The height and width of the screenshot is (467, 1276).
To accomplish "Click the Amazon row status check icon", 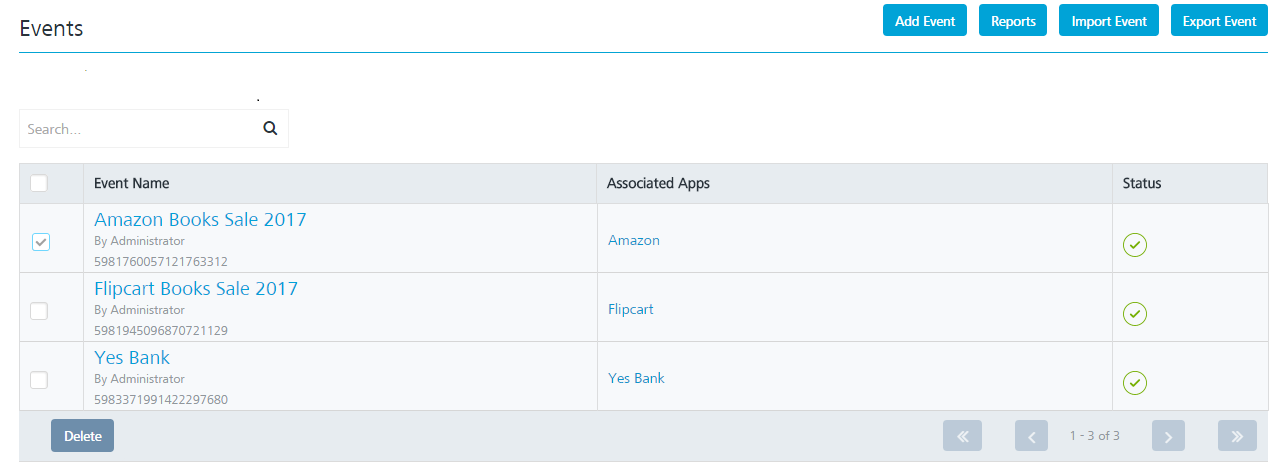I will (1135, 244).
